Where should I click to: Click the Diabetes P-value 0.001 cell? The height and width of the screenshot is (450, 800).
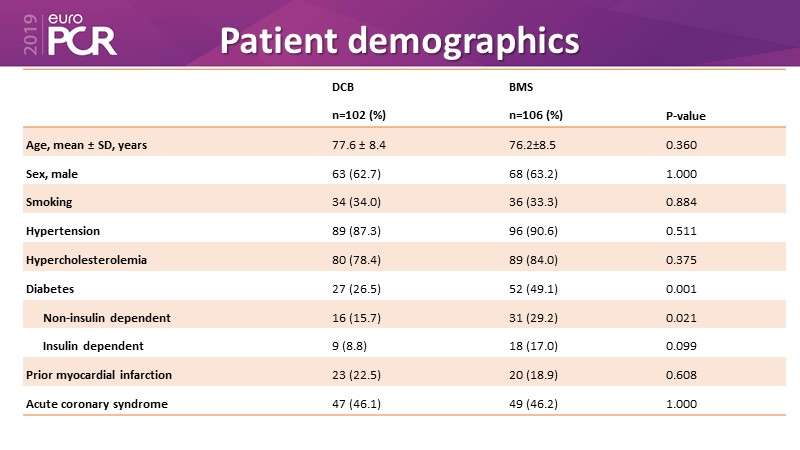coord(682,289)
